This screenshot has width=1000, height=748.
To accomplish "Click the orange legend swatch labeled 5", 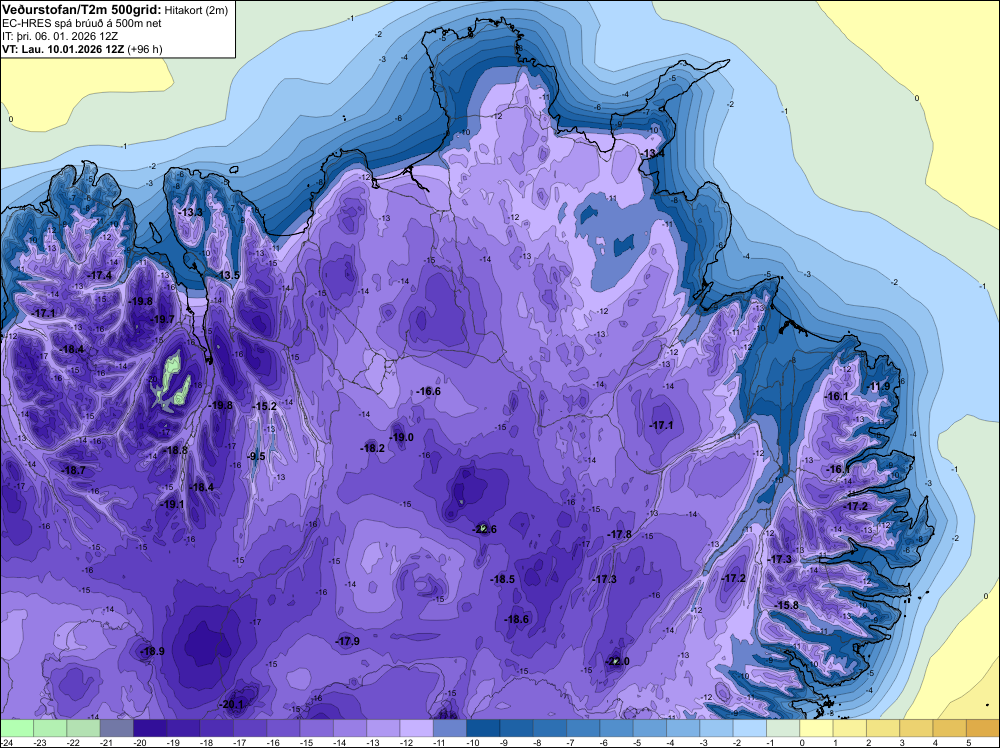I will click(983, 728).
